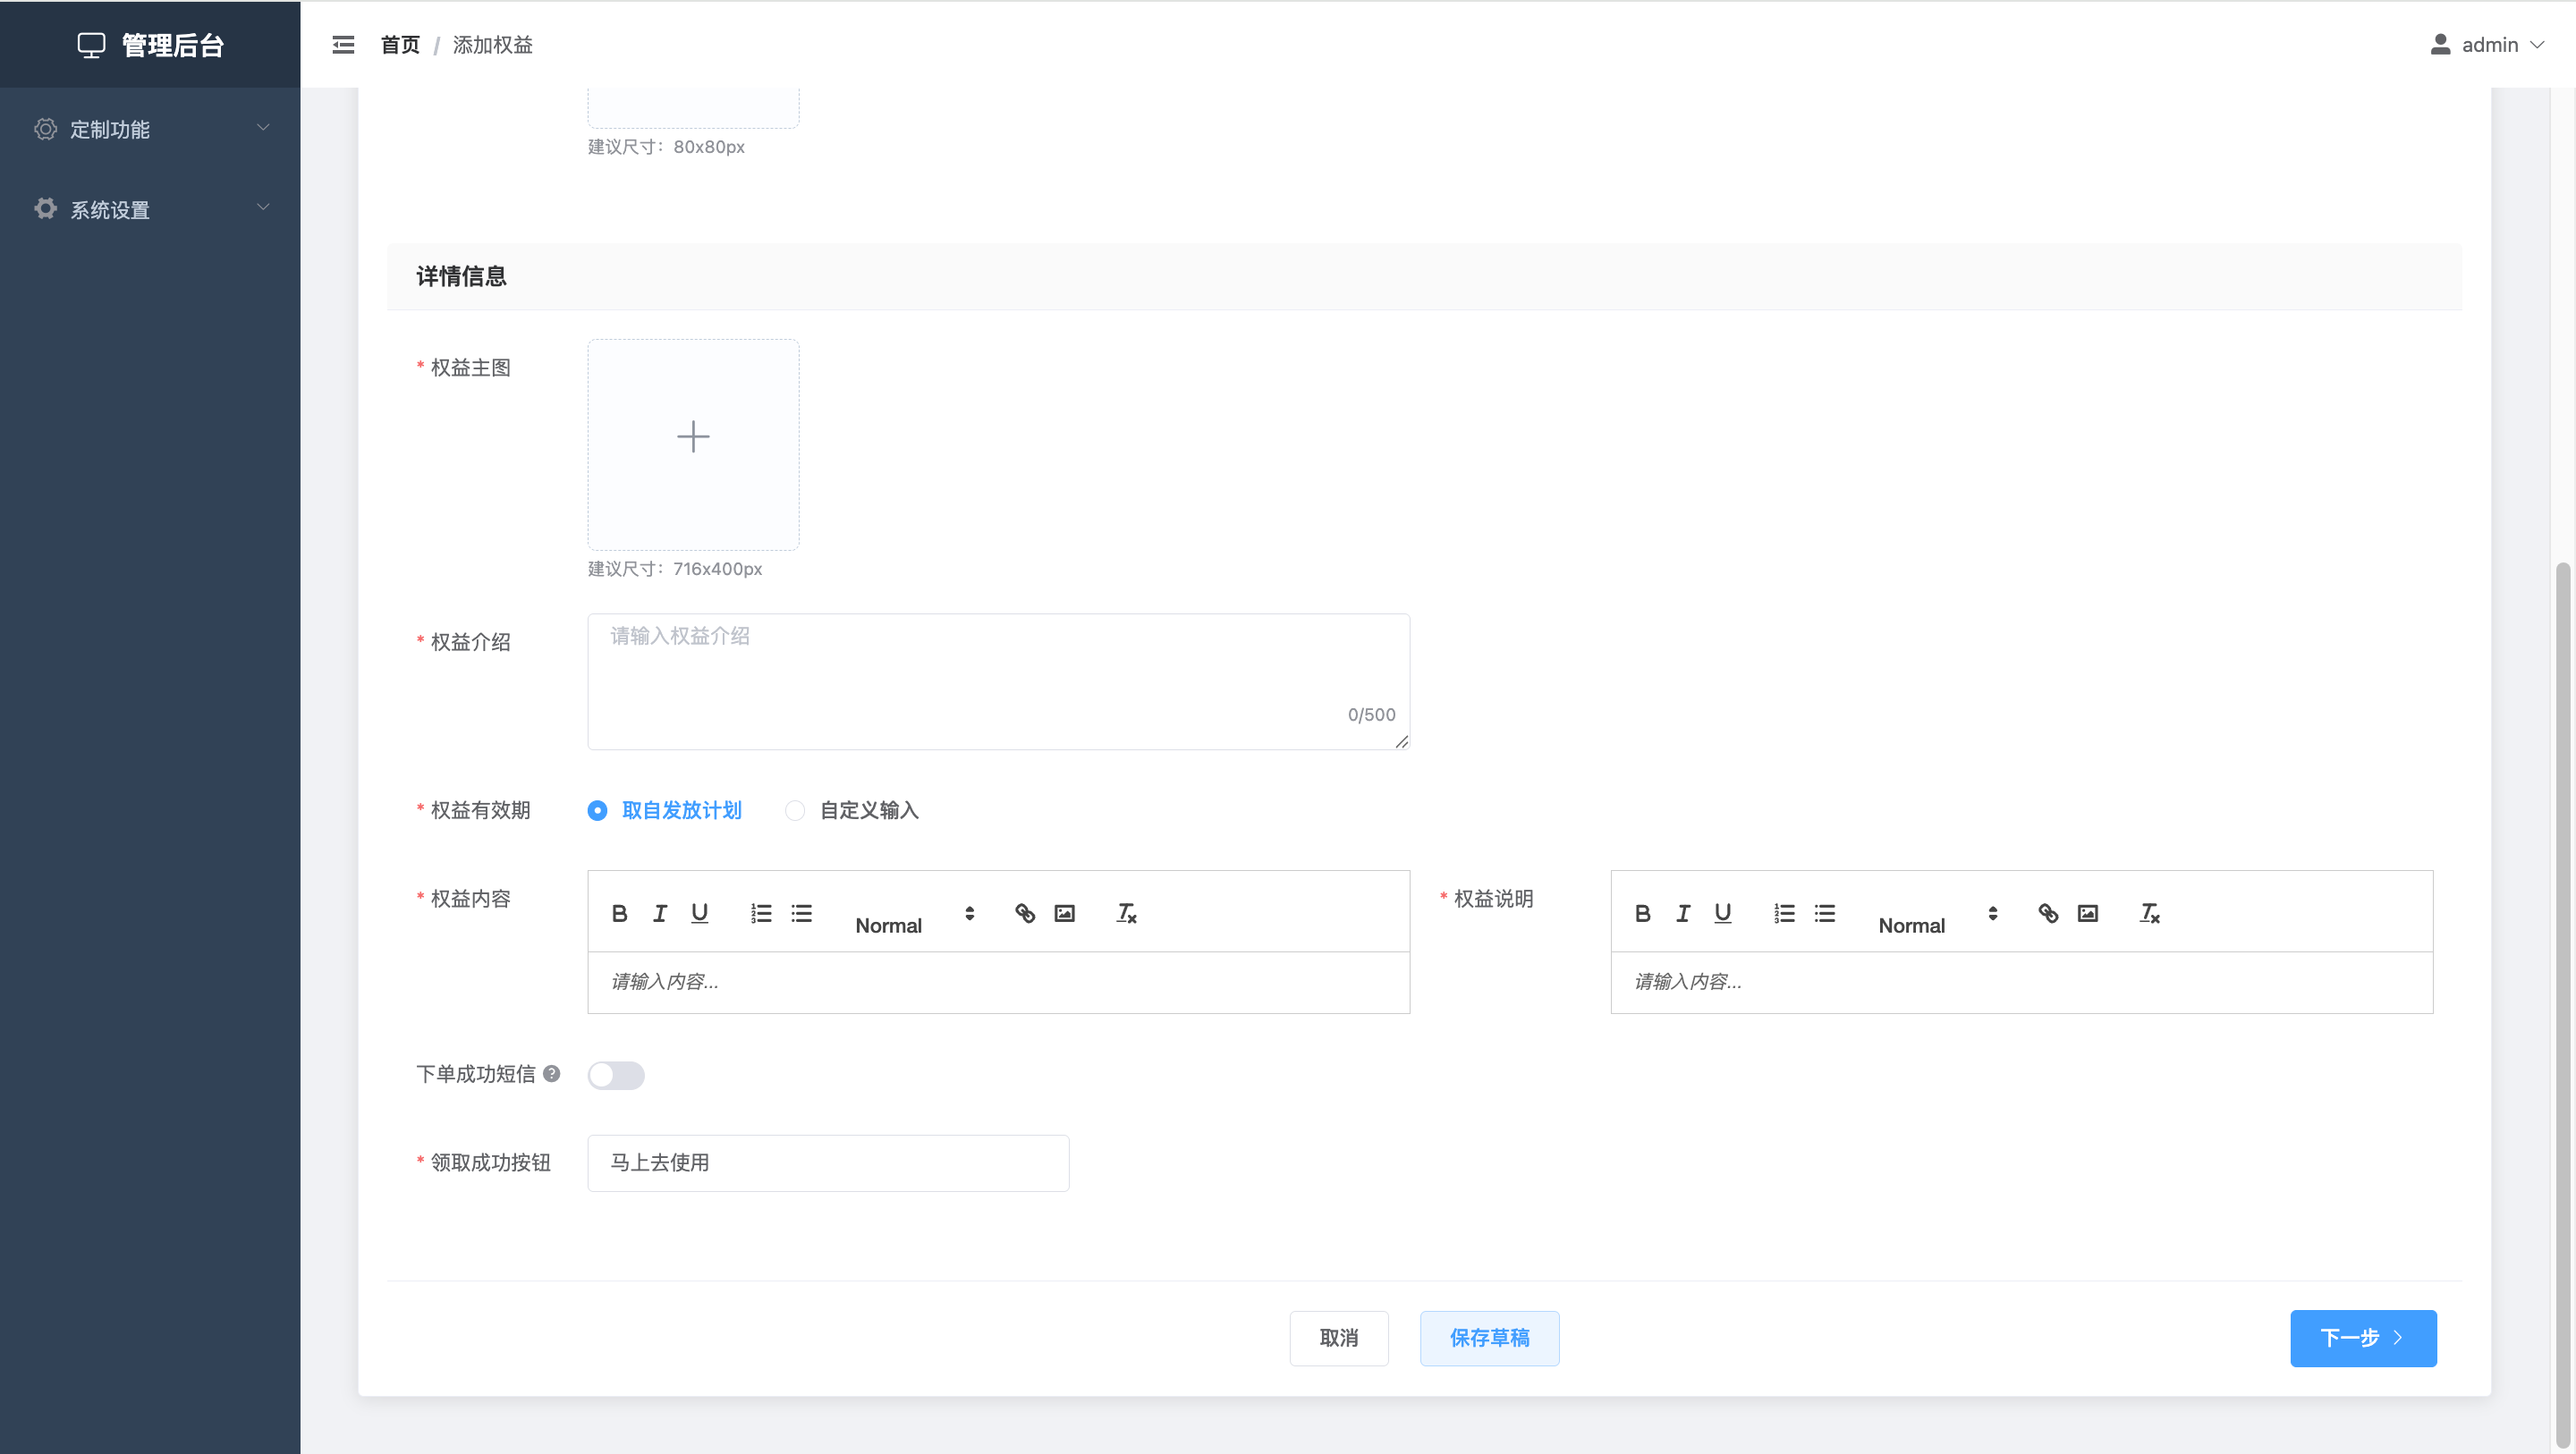Click the 添加权益 breadcrumb
2576x1454 pixels.
click(493, 45)
